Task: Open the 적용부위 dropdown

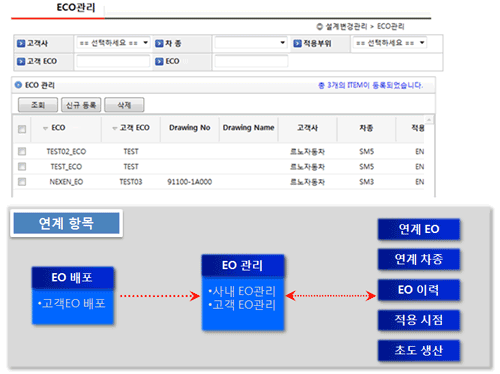Action: pyautogui.click(x=390, y=43)
